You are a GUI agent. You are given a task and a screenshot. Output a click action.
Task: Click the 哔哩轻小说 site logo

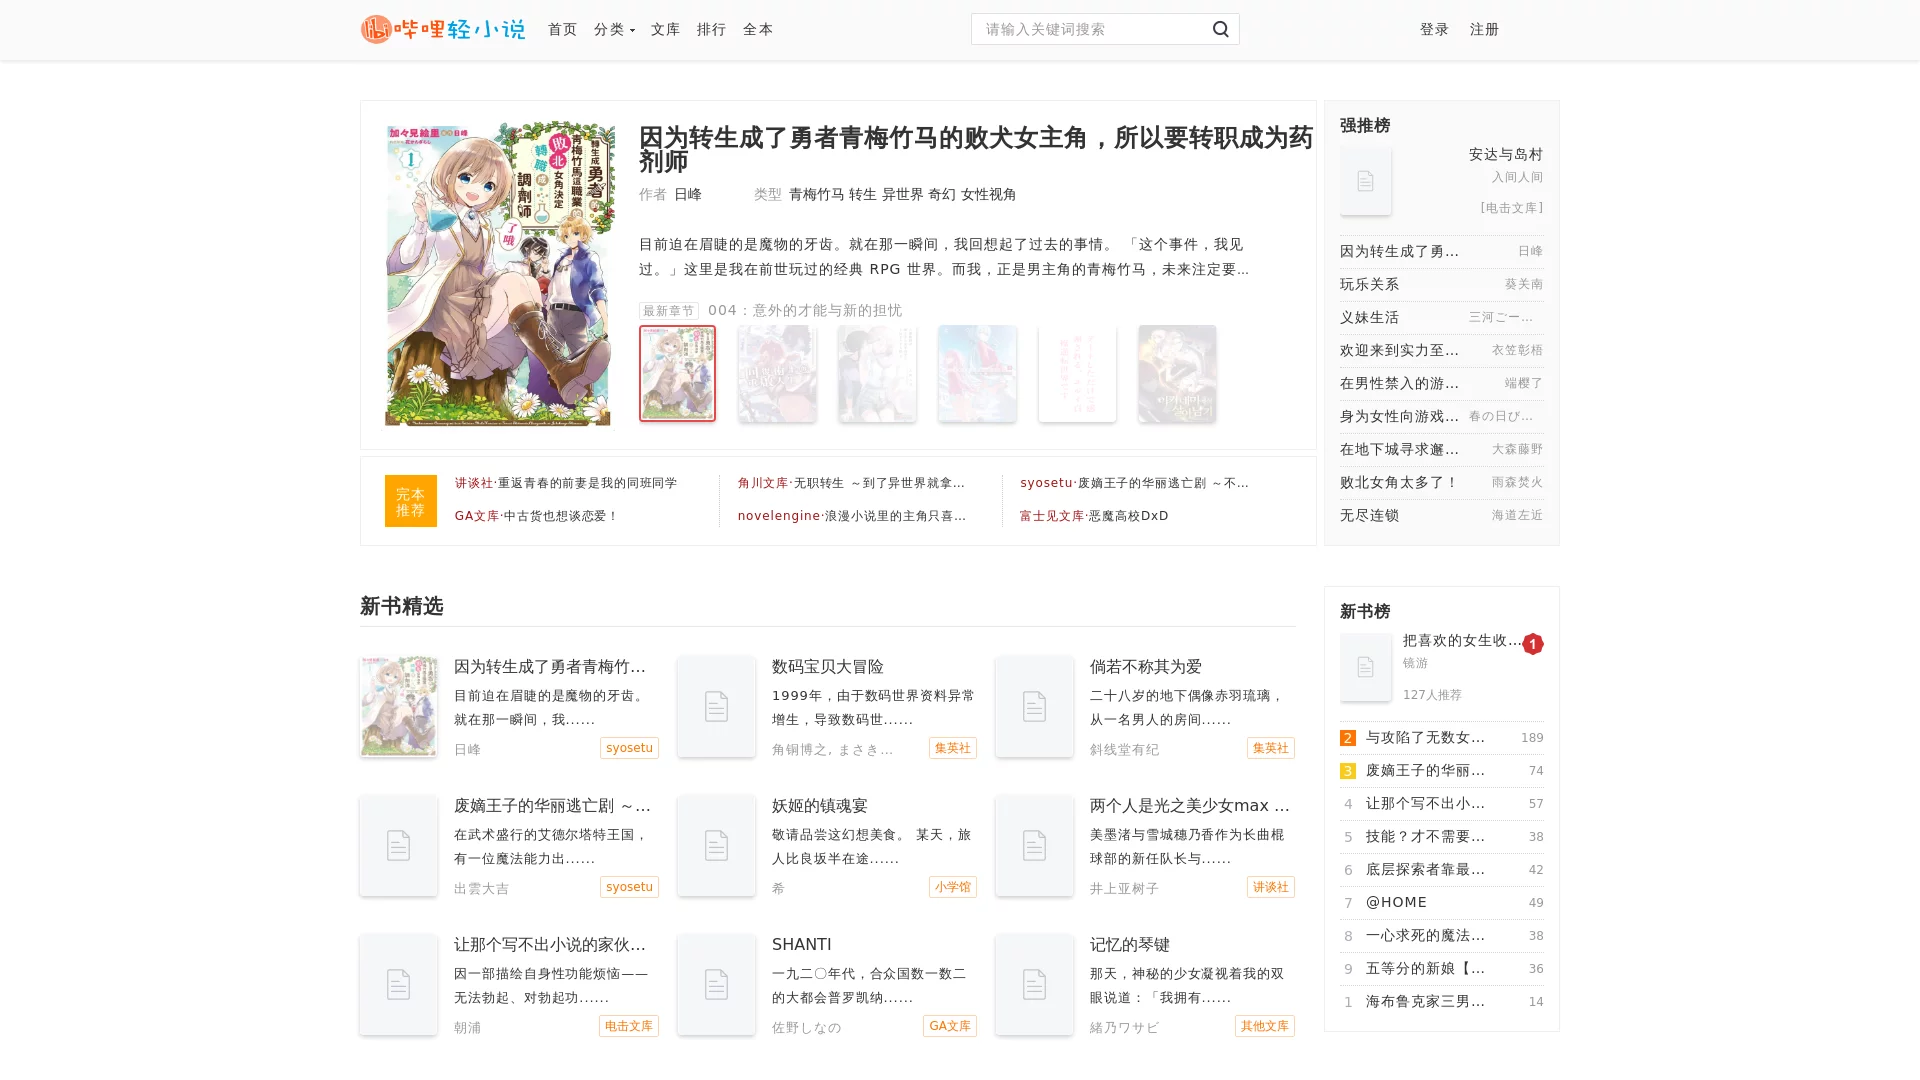point(442,29)
